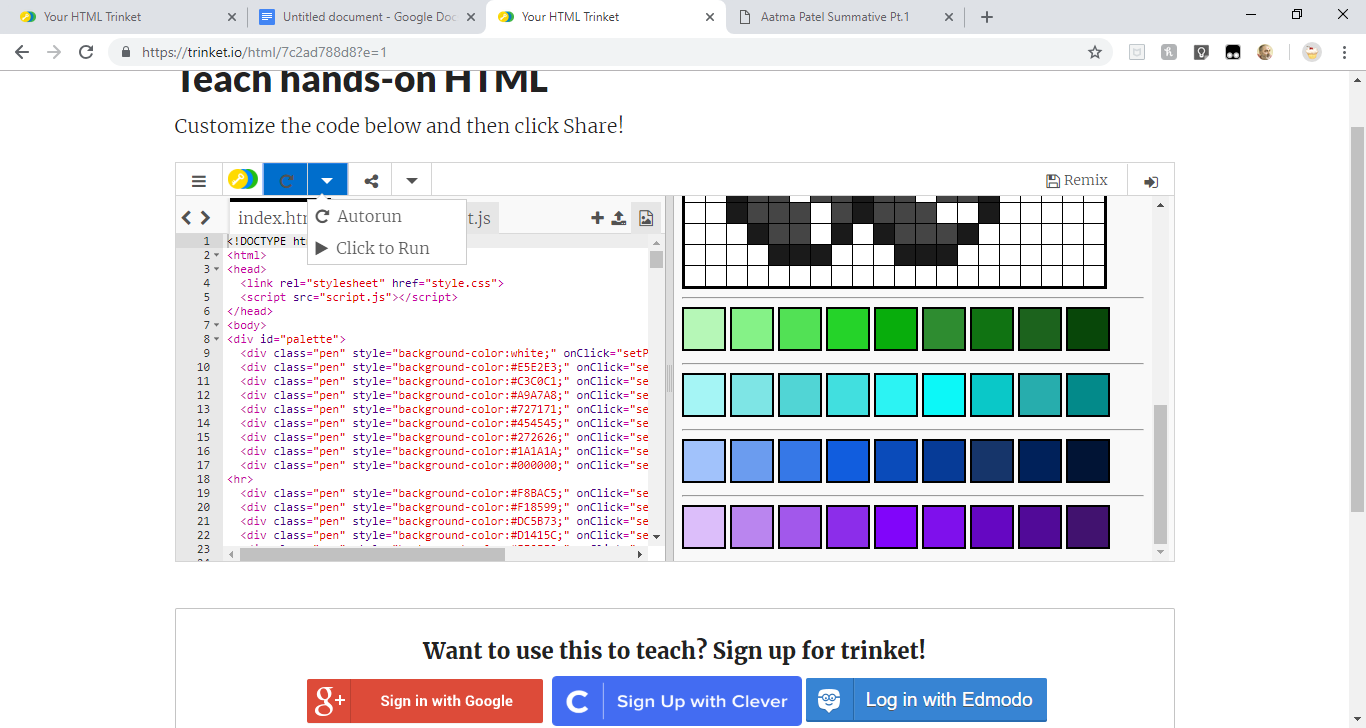The height and width of the screenshot is (728, 1366).
Task: Click the sign-in arrow icon next to Remix
Action: [x=1151, y=182]
